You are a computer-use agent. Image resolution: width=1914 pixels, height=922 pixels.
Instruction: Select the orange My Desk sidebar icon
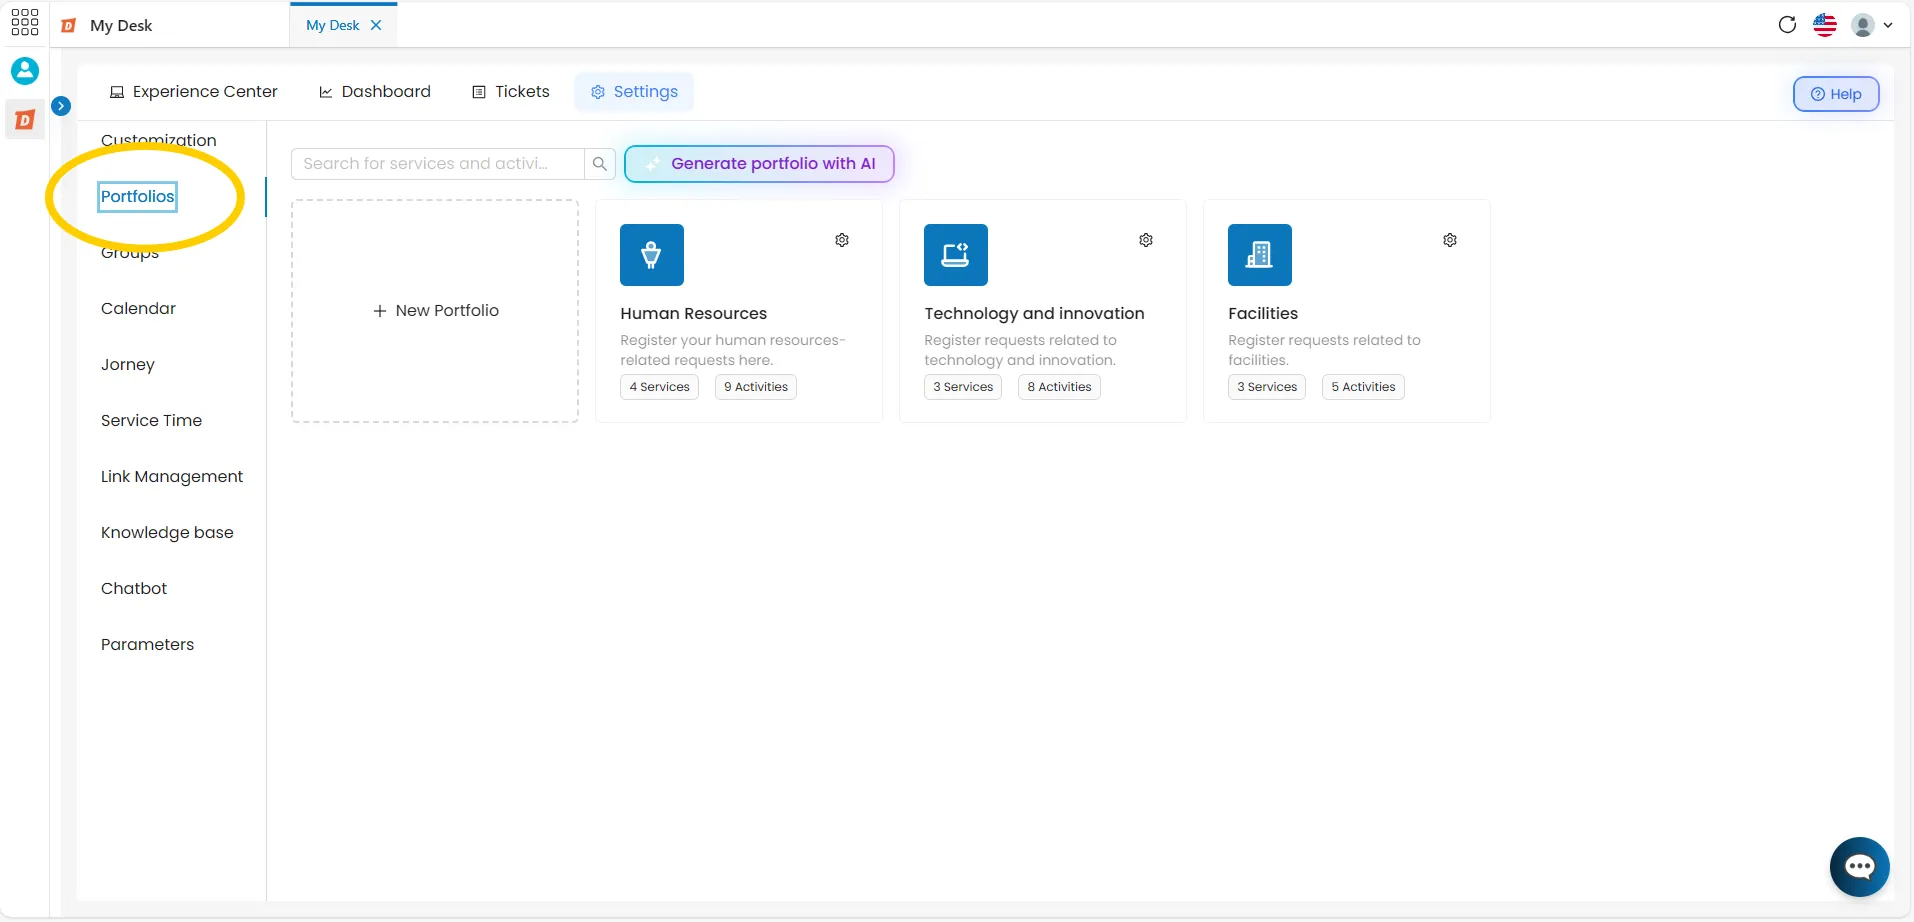pyautogui.click(x=25, y=120)
